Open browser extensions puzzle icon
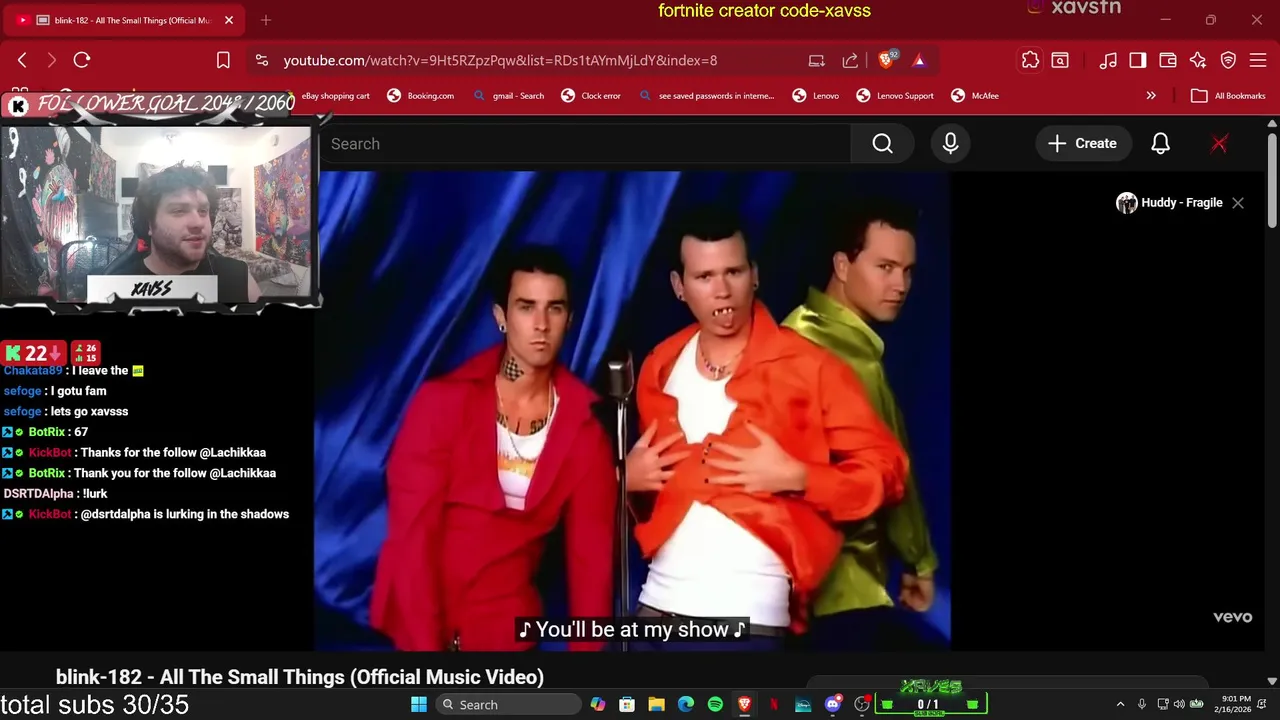 (x=1030, y=60)
